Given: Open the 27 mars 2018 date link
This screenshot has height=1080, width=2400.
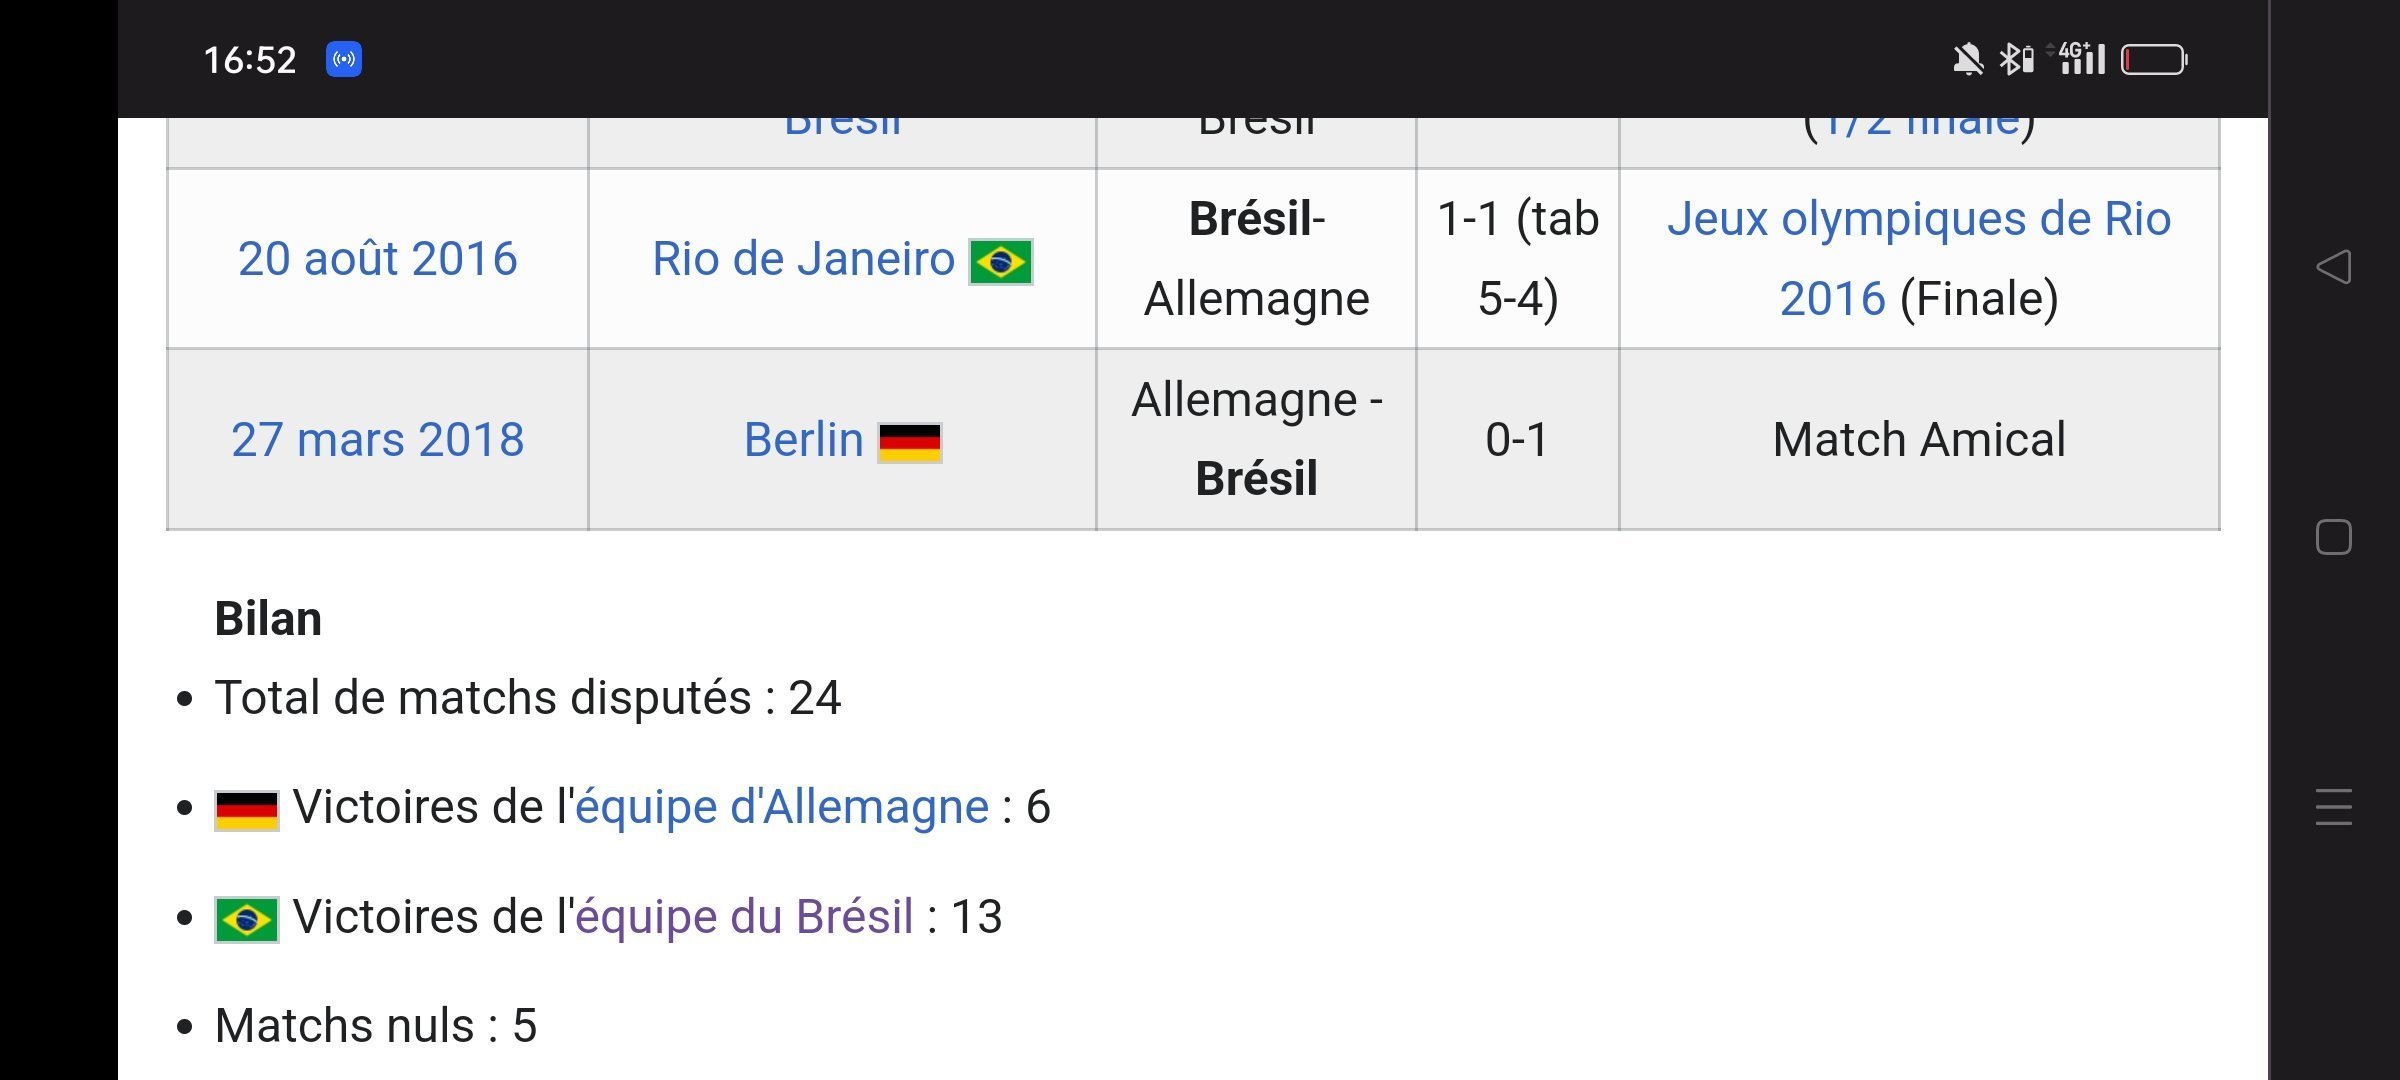Looking at the screenshot, I should pyautogui.click(x=377, y=440).
